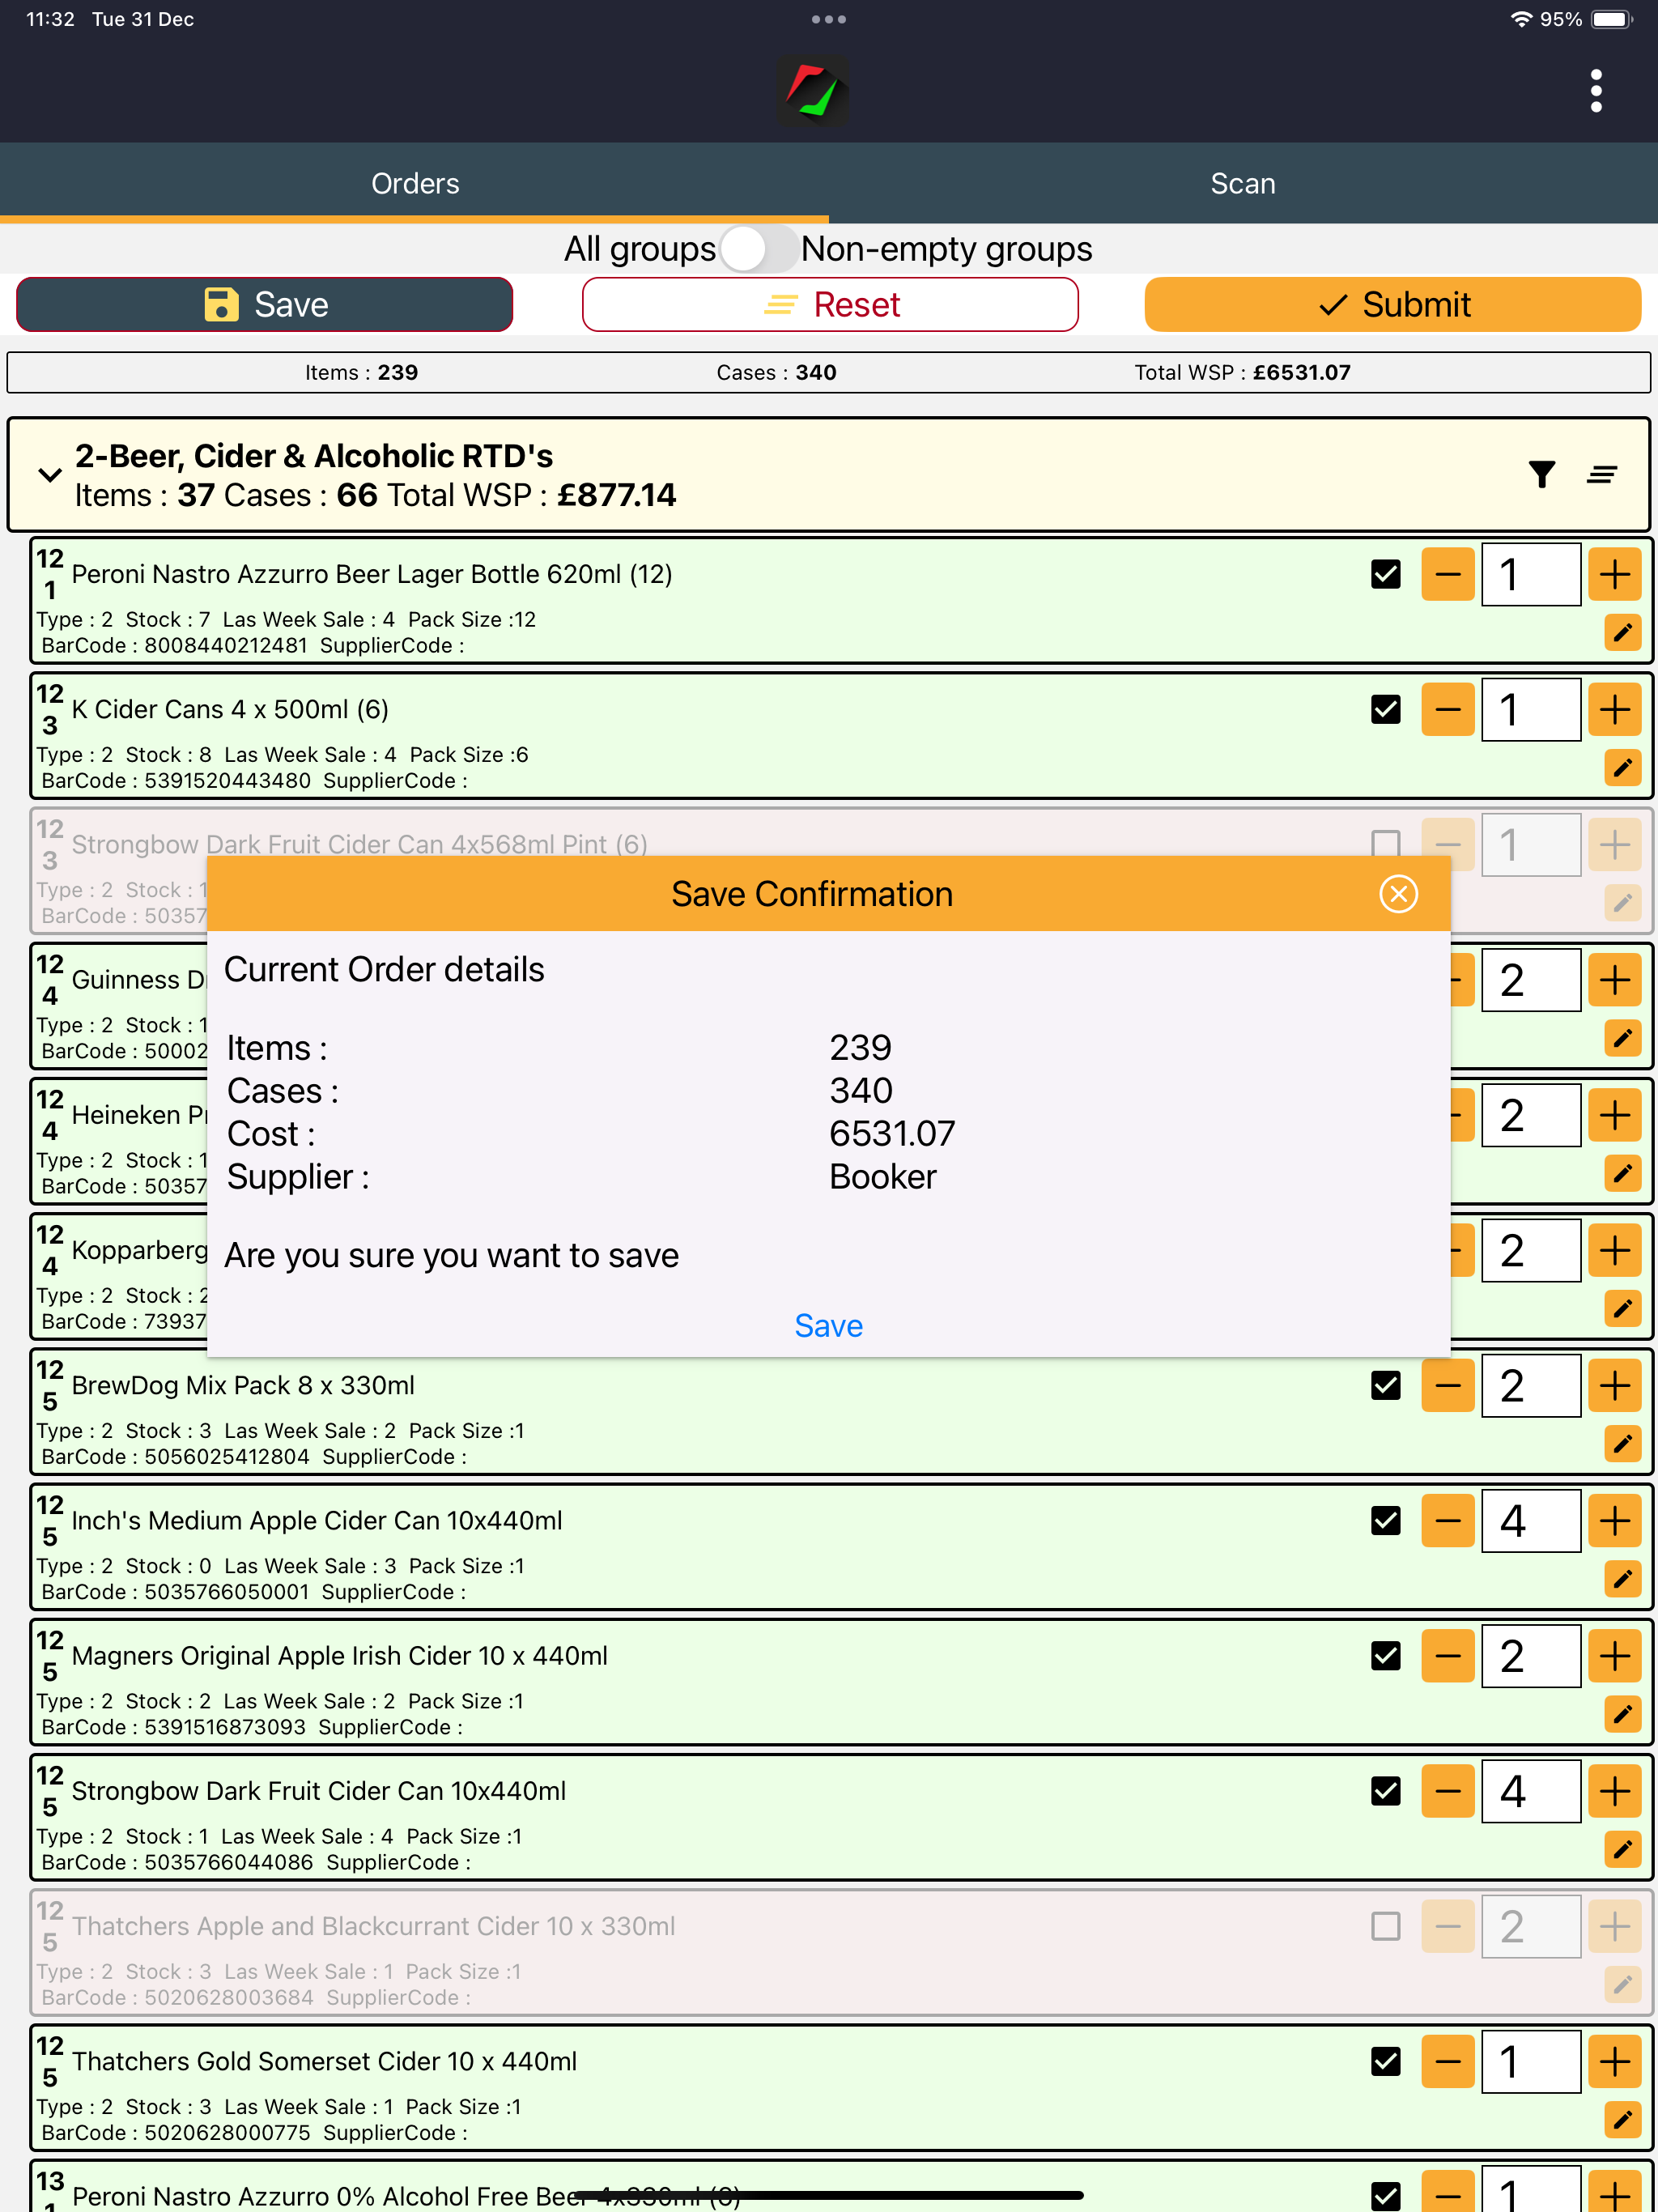The height and width of the screenshot is (2212, 1658).
Task: Check Thatchers Apple and Blackcurrant item
Action: [1385, 1926]
